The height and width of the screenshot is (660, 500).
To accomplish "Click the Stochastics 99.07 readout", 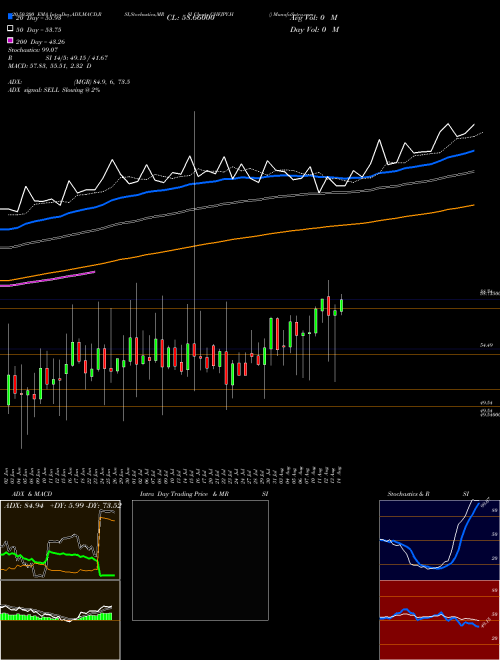I will click(33, 50).
